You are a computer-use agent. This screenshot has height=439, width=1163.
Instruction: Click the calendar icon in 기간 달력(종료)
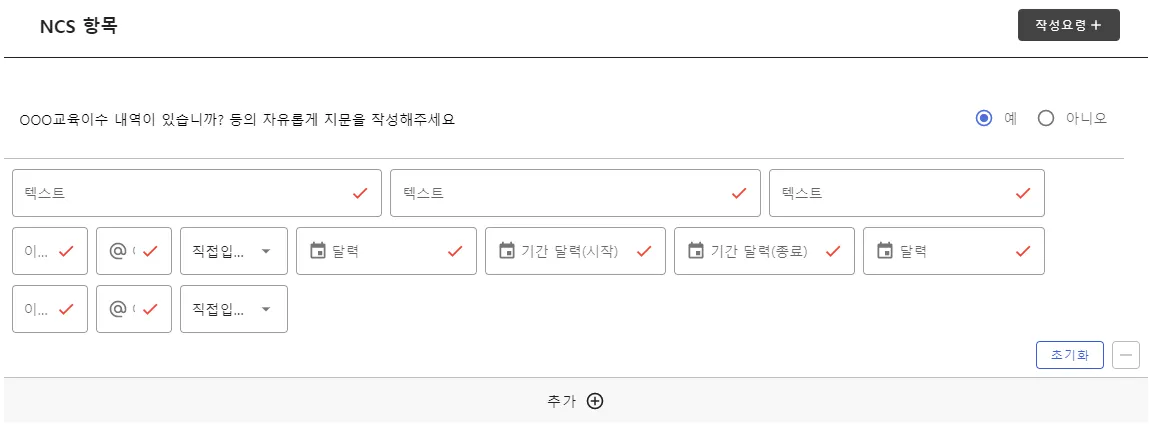(696, 251)
